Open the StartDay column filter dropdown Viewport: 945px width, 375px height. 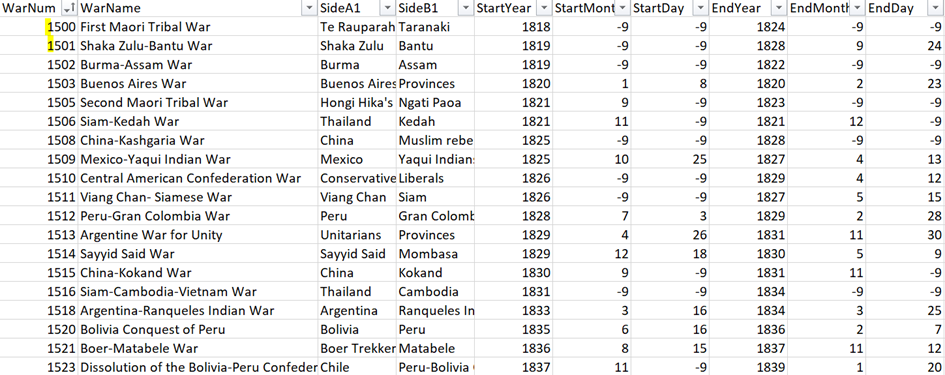click(x=700, y=8)
